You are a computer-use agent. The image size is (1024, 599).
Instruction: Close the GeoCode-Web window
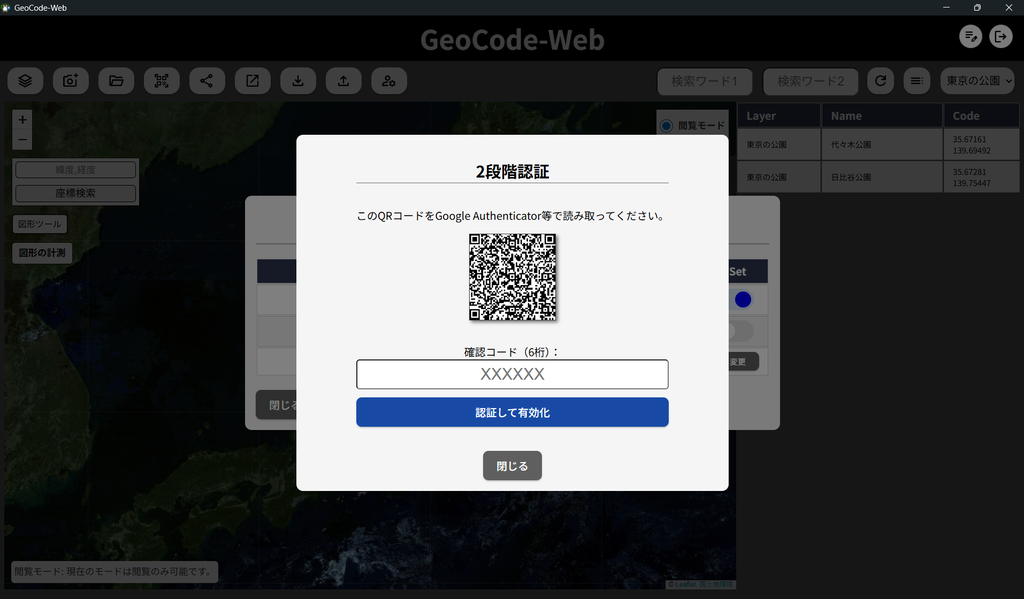1008,7
